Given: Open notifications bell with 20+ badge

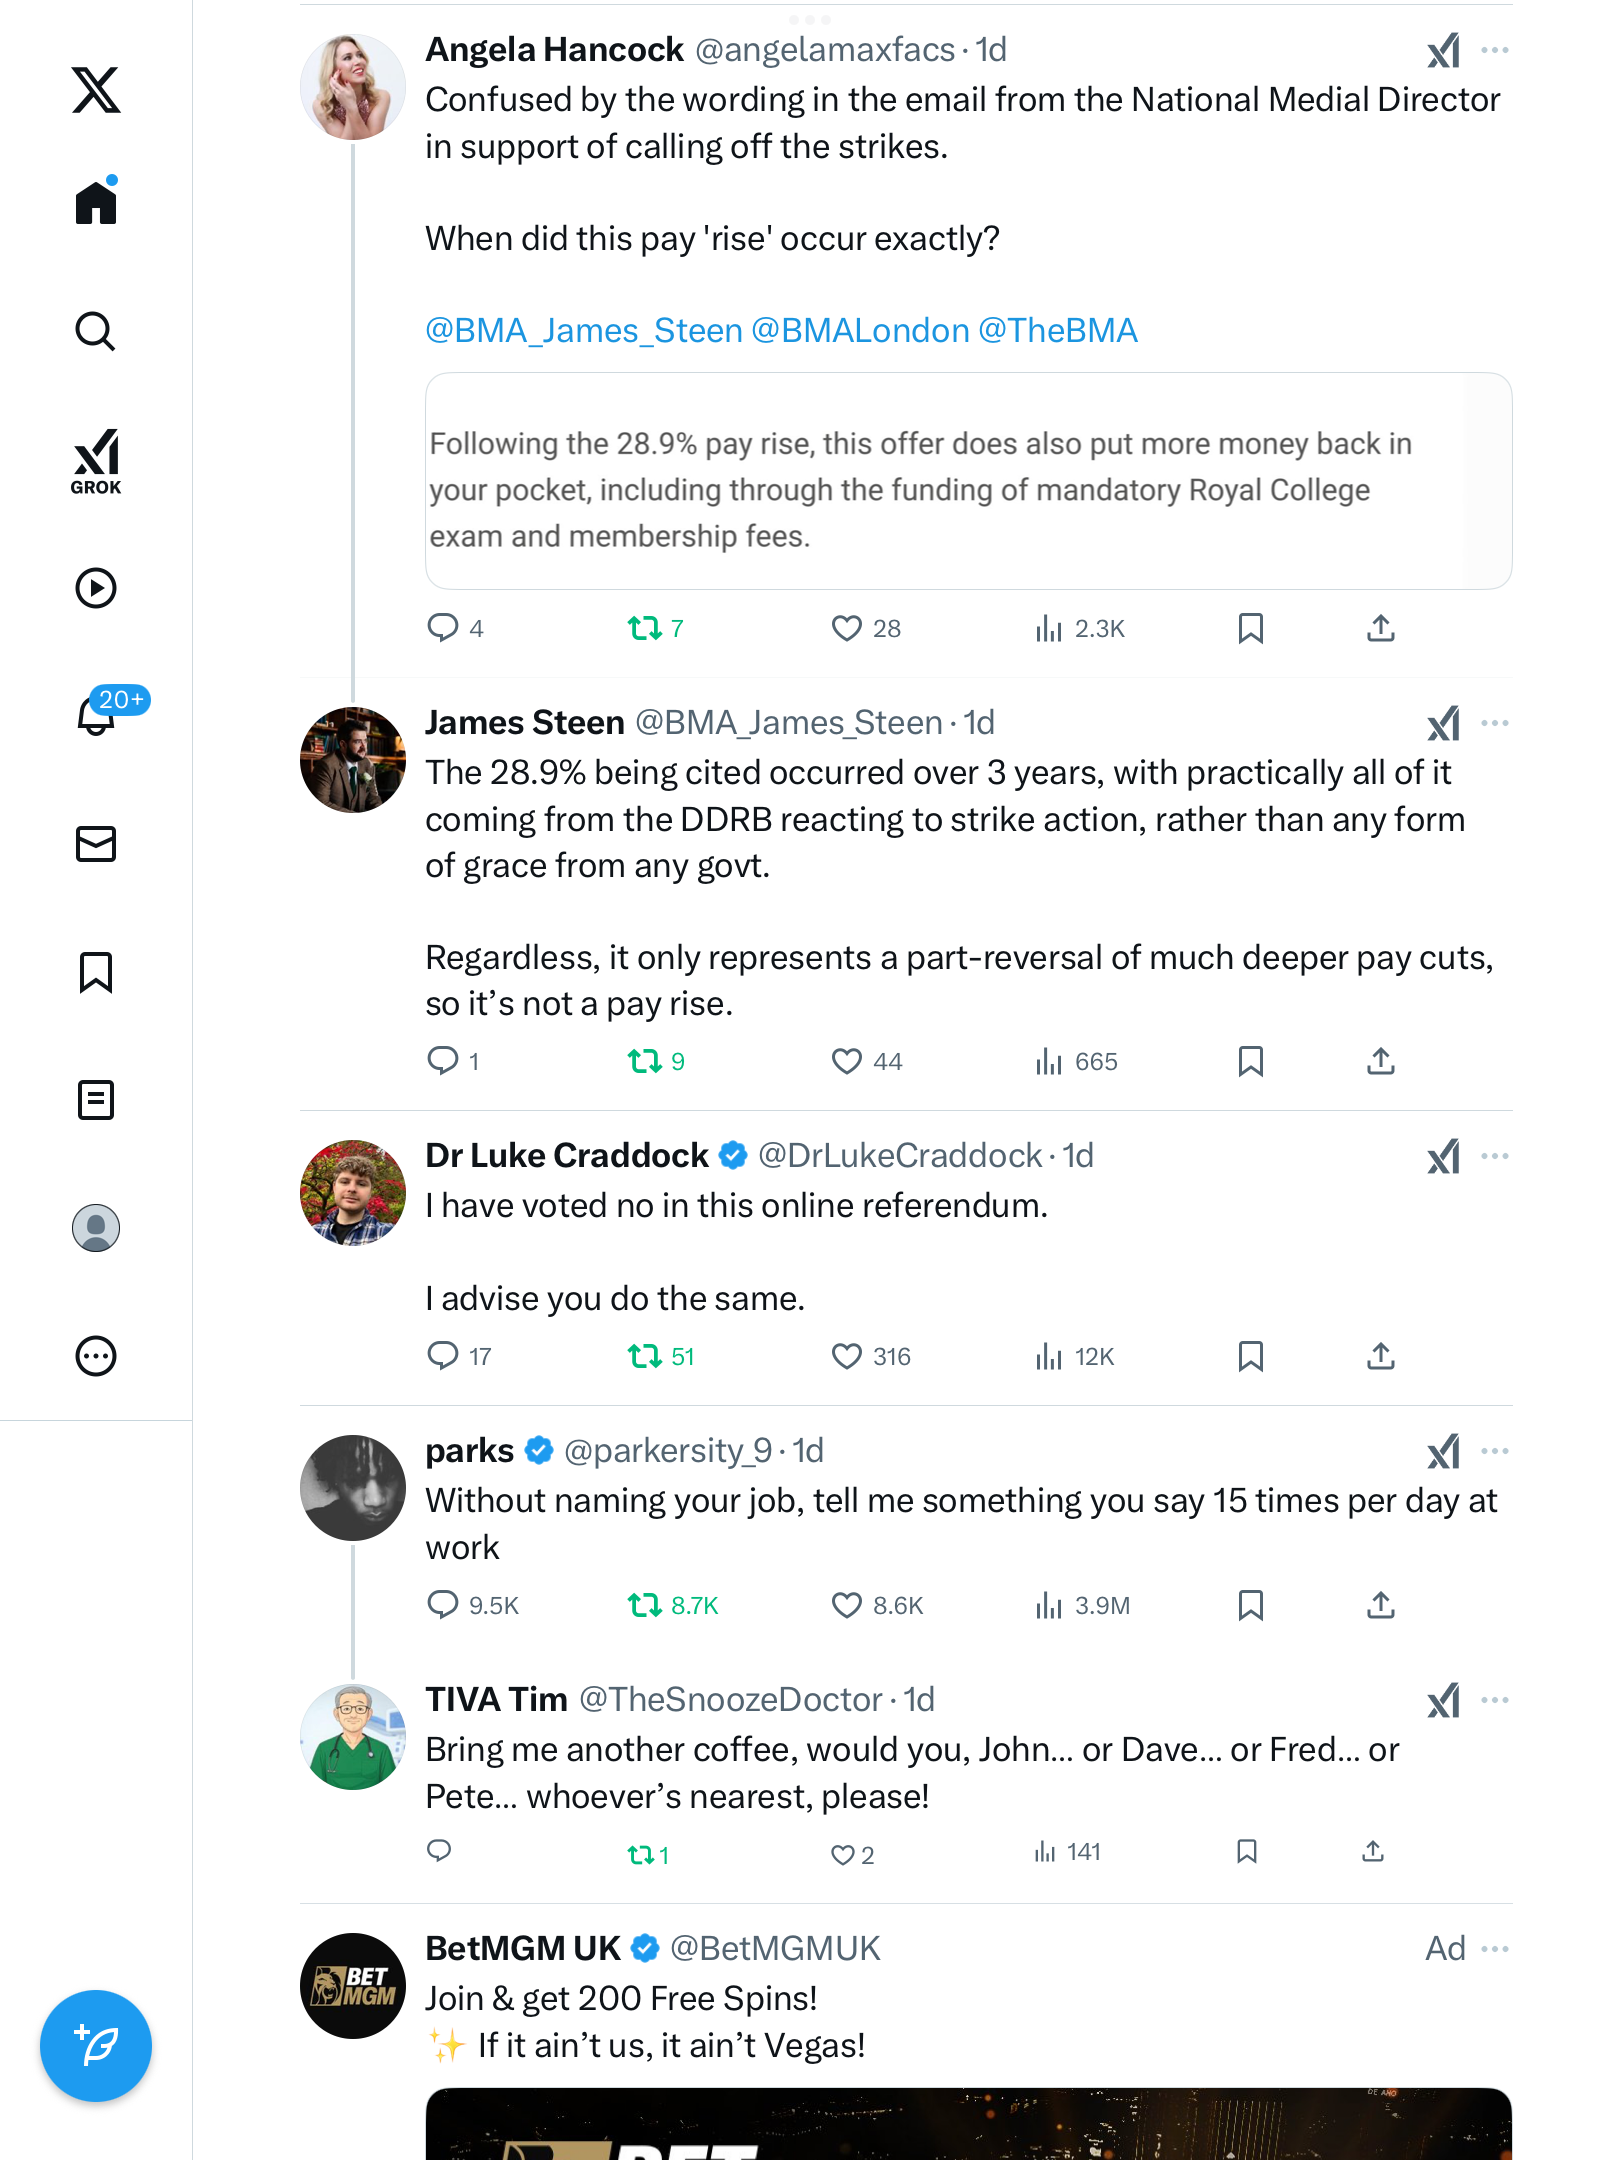Looking at the screenshot, I should click(x=98, y=715).
